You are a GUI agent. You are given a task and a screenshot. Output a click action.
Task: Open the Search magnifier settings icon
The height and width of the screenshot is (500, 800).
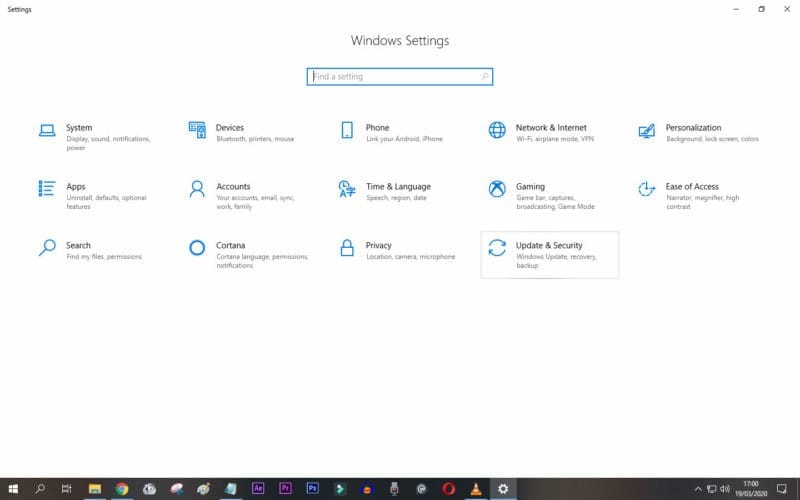coord(47,248)
